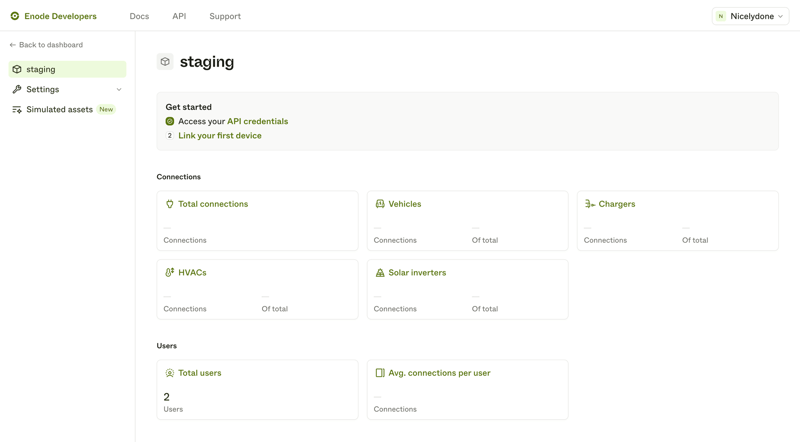Go back to dashboard
This screenshot has width=800, height=442.
pyautogui.click(x=46, y=45)
